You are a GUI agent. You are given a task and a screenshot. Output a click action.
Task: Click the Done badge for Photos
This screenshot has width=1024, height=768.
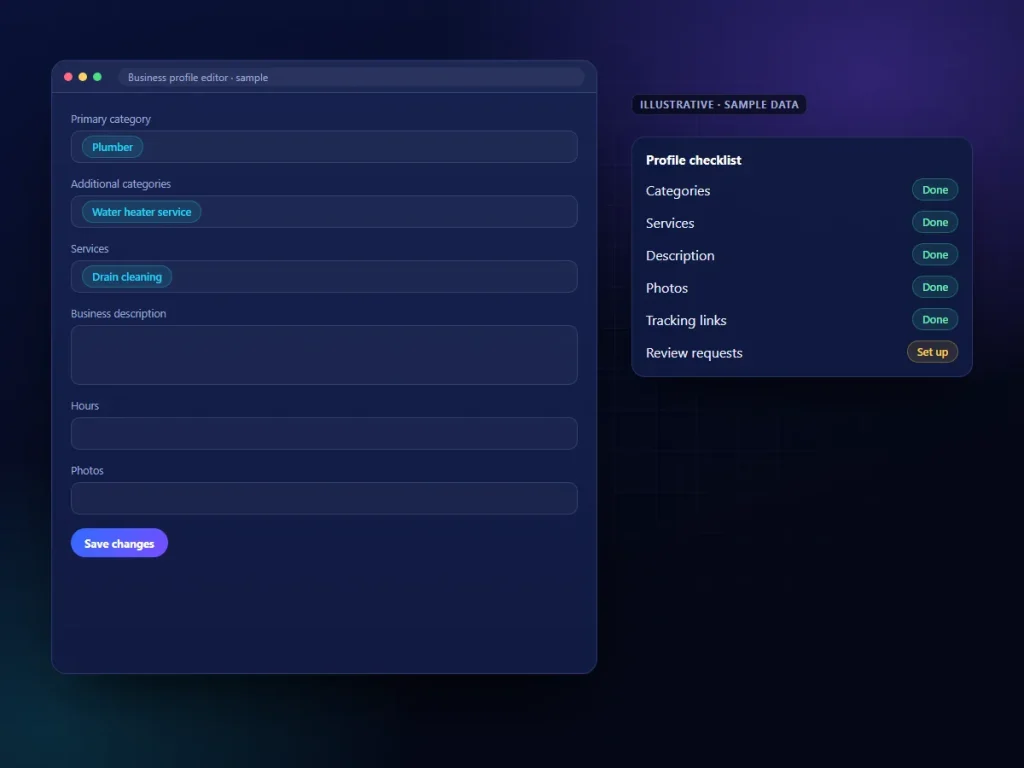(935, 287)
